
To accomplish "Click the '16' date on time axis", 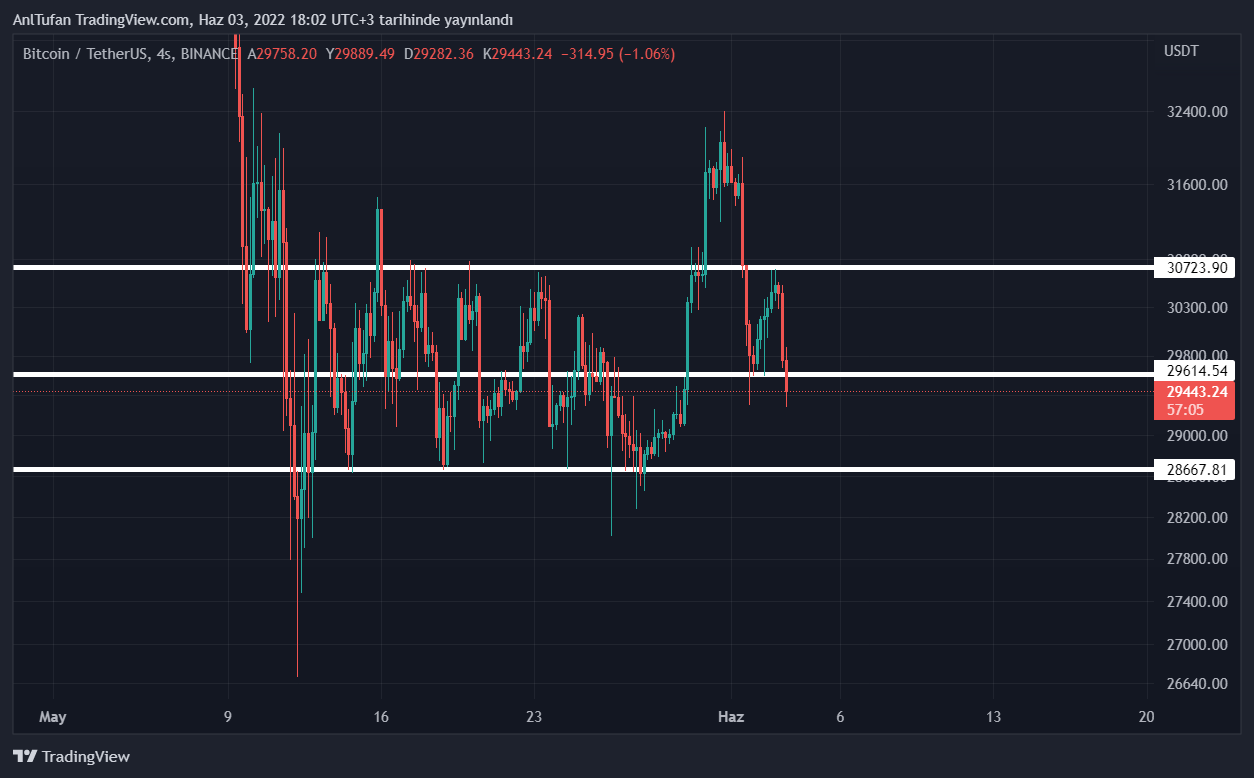I will pyautogui.click(x=380, y=717).
